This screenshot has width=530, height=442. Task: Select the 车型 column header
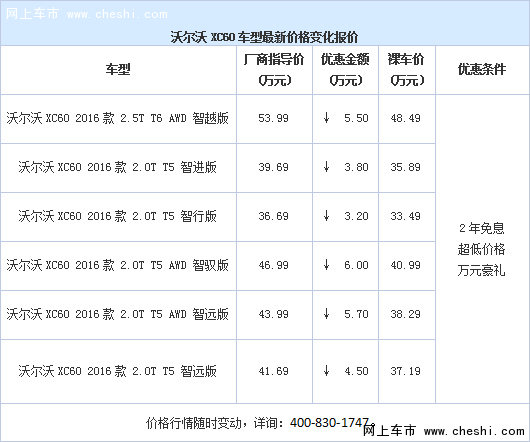118,69
